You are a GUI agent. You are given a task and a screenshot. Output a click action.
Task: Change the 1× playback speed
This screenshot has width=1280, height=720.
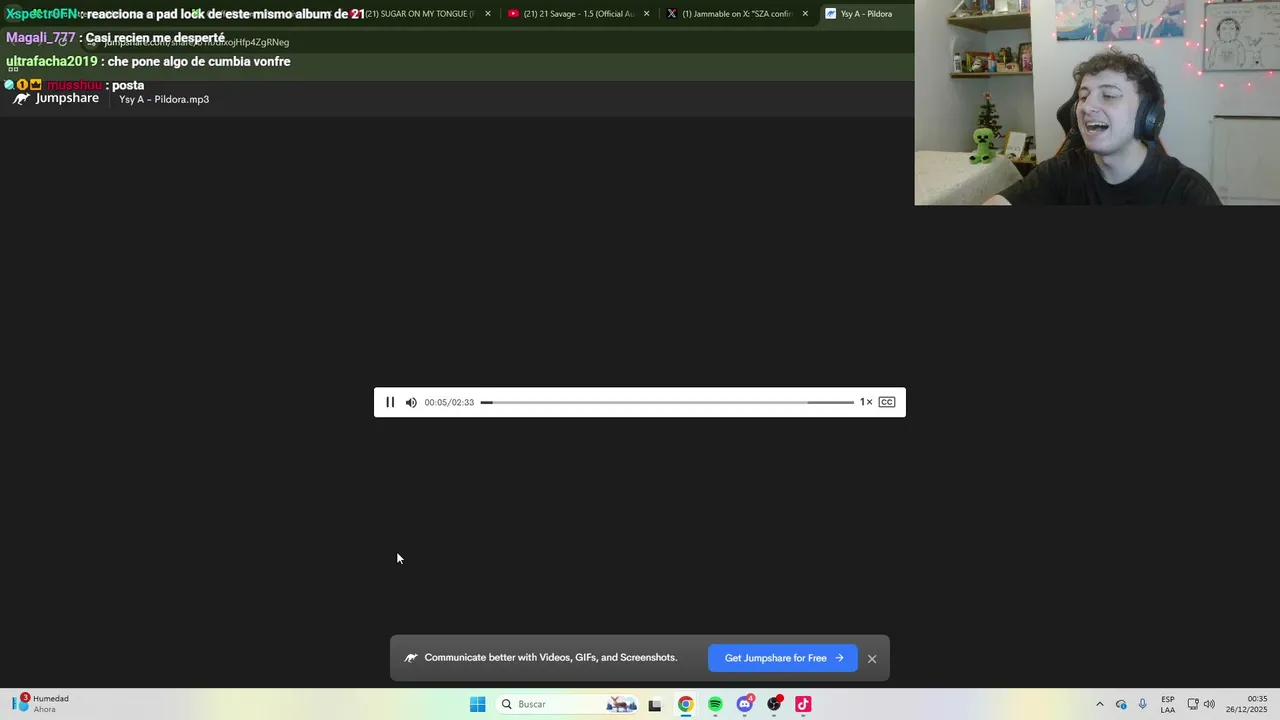(866, 402)
